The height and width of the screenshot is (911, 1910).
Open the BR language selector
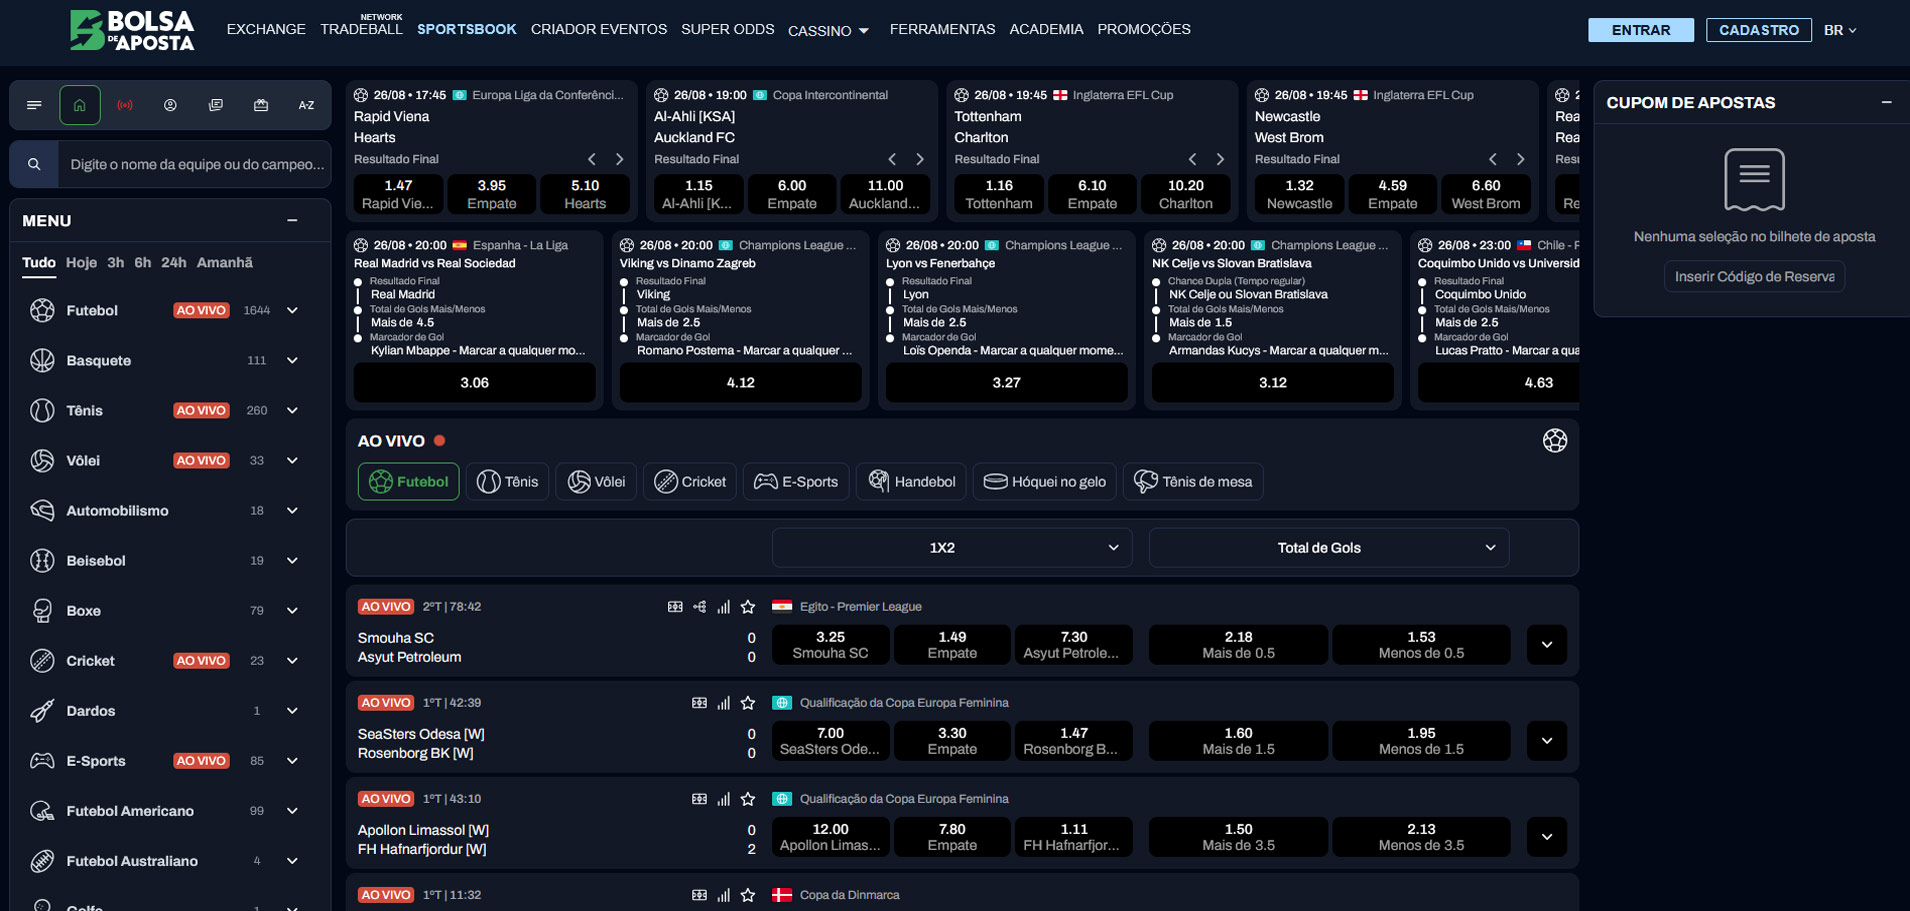click(1841, 30)
